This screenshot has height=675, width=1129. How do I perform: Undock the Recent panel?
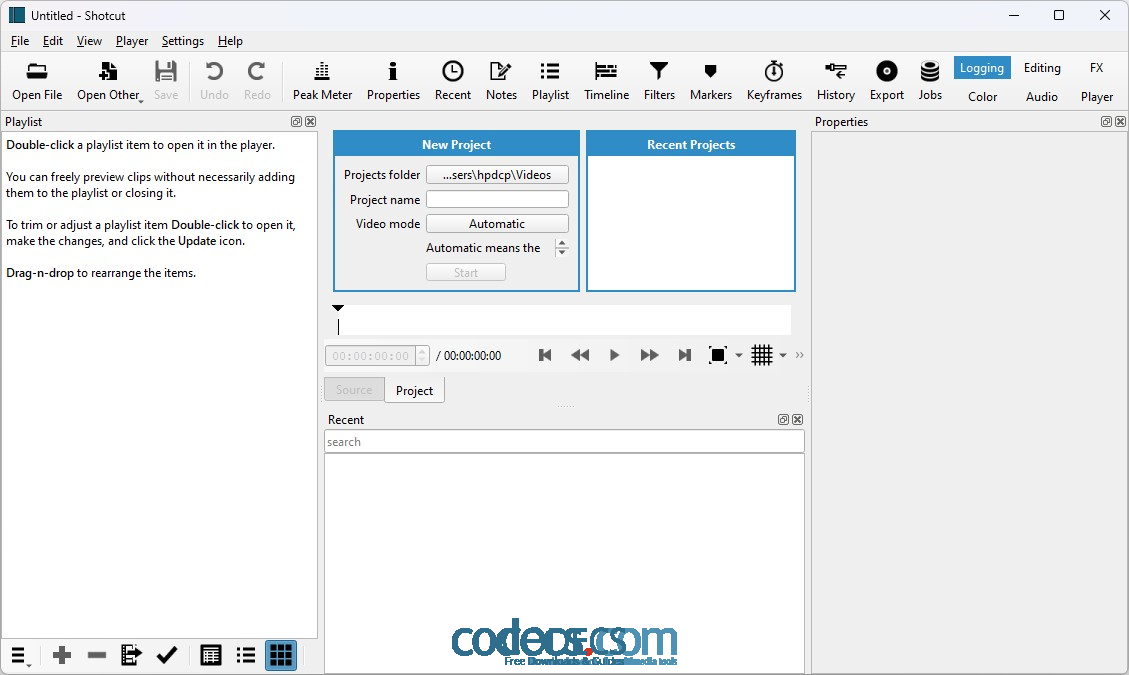(x=783, y=419)
